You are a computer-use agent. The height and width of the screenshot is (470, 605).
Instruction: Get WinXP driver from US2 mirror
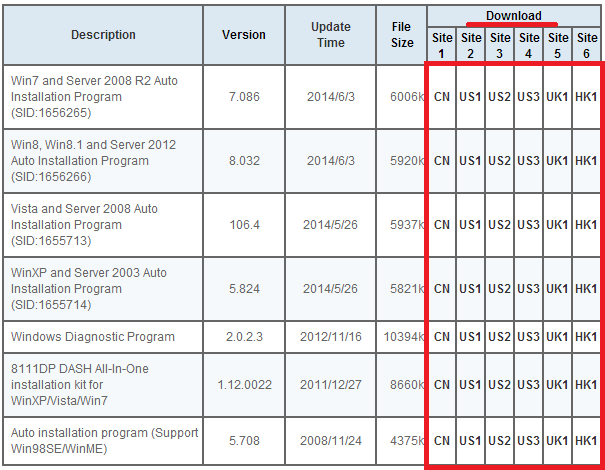point(499,289)
